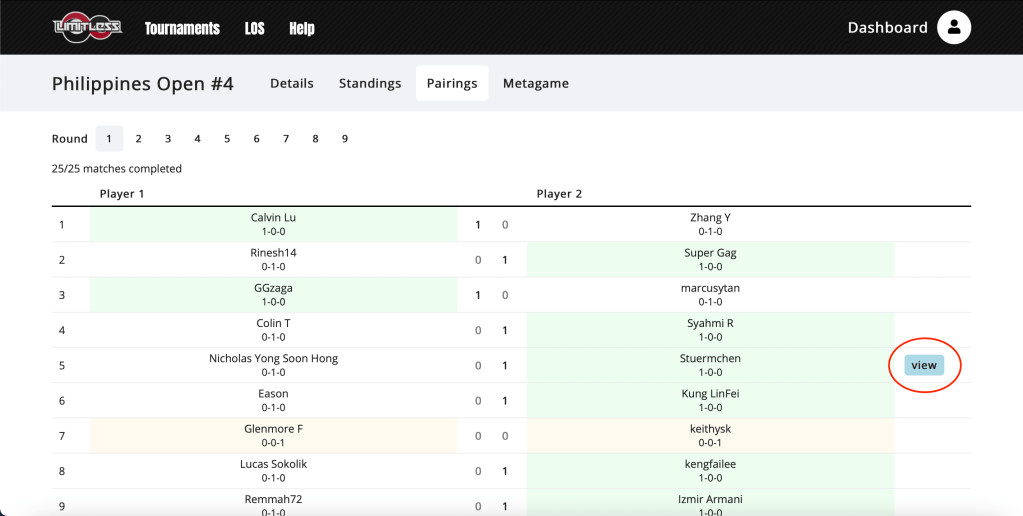Image resolution: width=1023 pixels, height=516 pixels.
Task: Click on player Syahmi R
Action: click(x=710, y=323)
